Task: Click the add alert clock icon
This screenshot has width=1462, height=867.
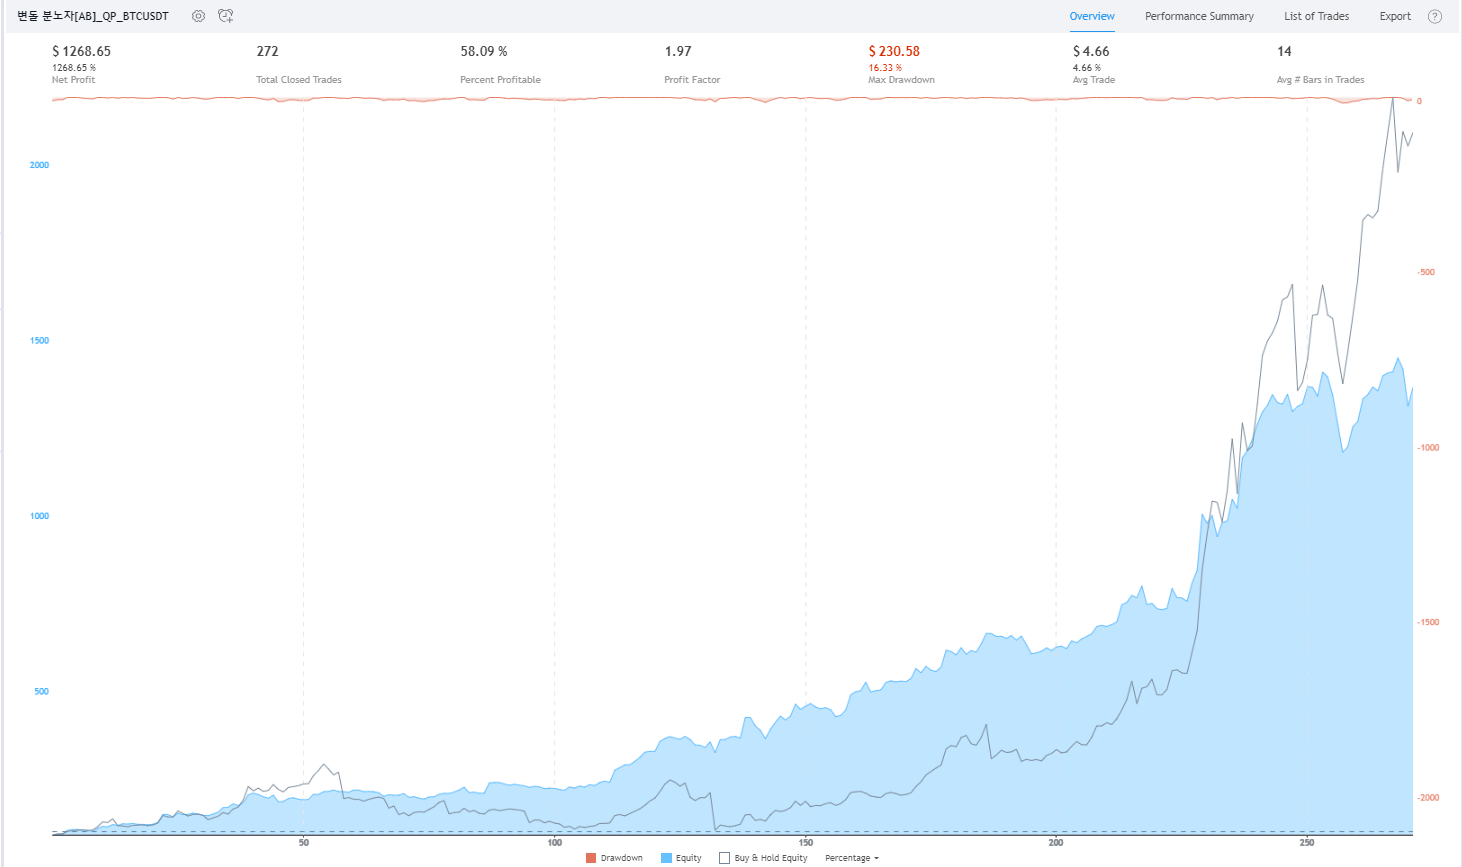Action: click(x=226, y=16)
